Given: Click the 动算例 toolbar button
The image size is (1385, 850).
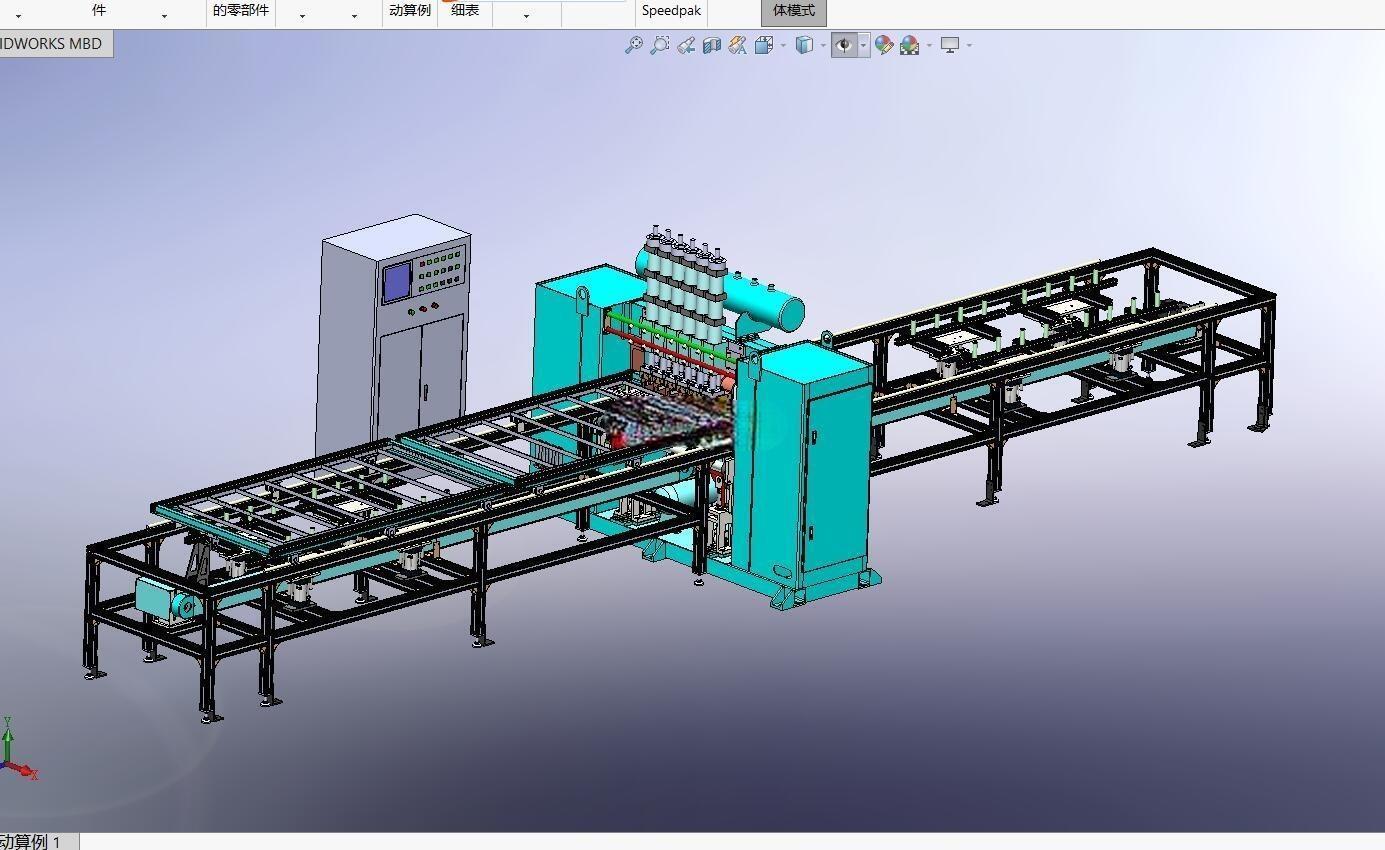Looking at the screenshot, I should click(x=410, y=11).
